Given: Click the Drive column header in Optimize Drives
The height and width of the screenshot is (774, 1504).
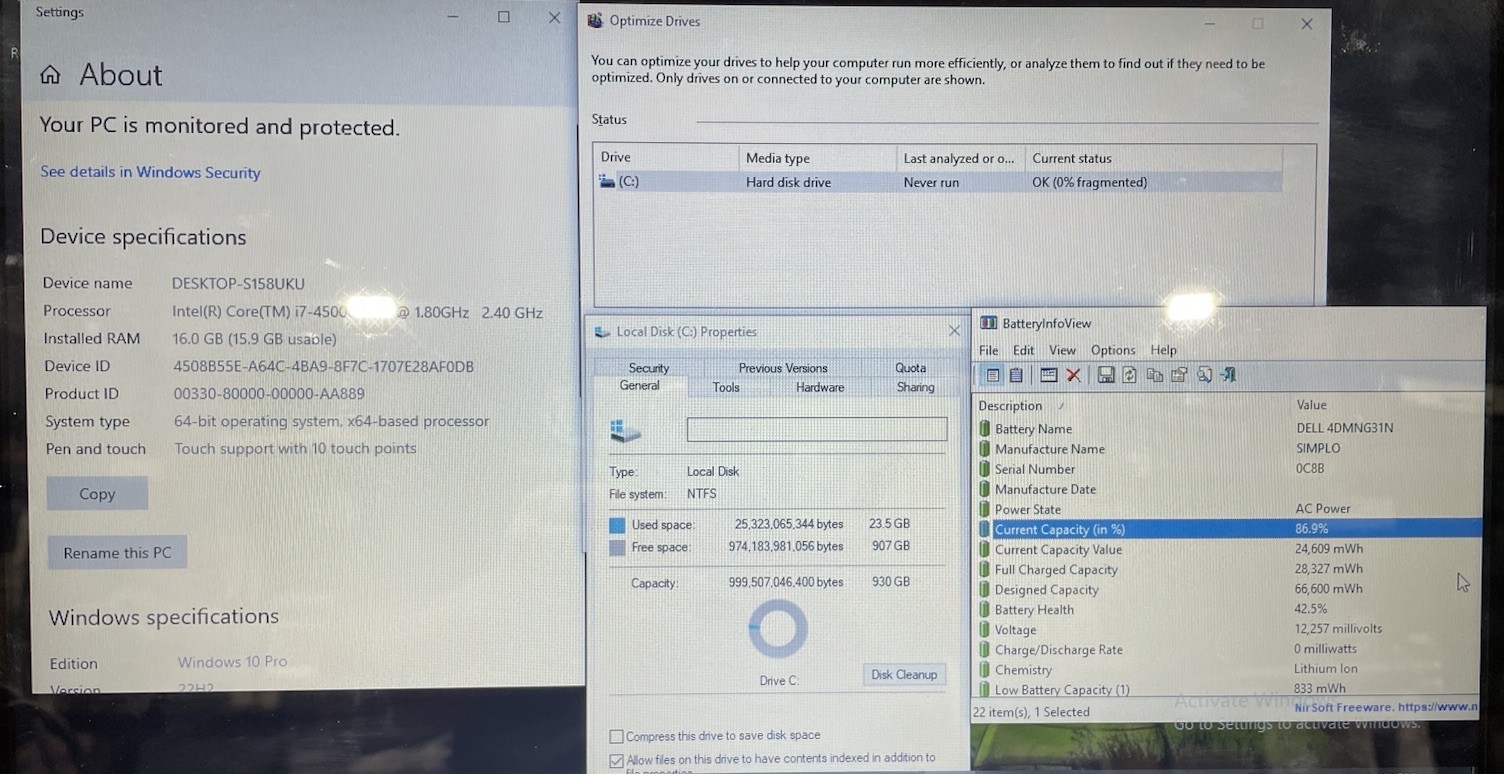Looking at the screenshot, I should coord(666,157).
